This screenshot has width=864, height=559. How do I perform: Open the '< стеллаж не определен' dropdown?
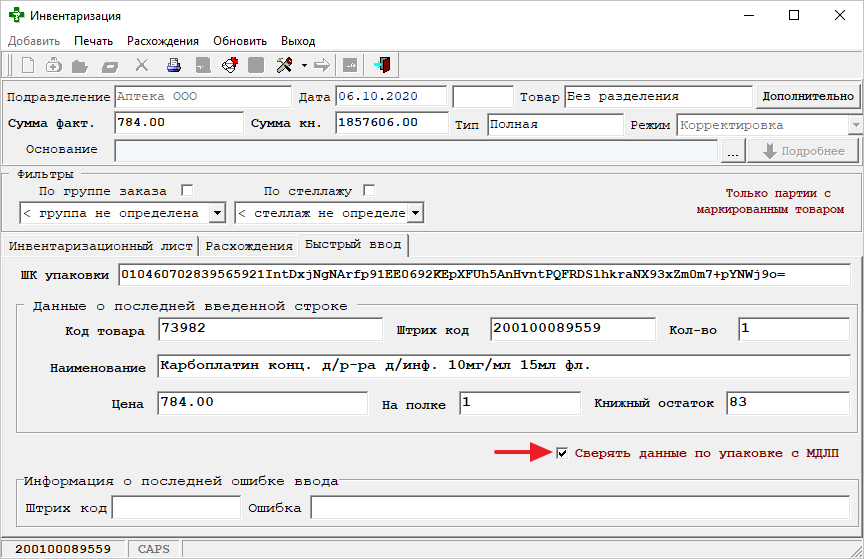[x=415, y=213]
